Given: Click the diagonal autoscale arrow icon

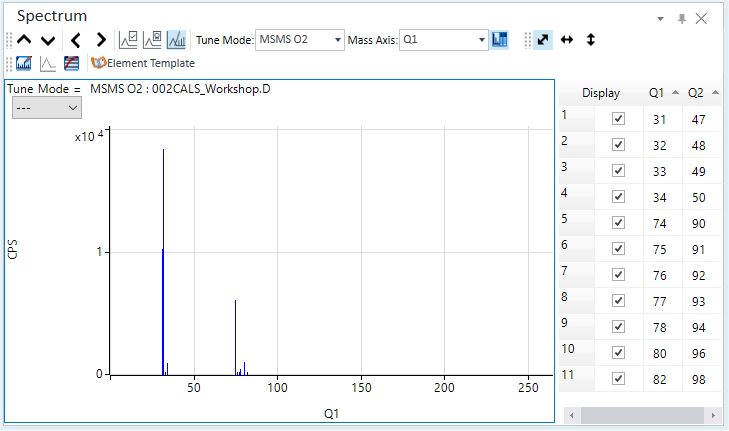Looking at the screenshot, I should pyautogui.click(x=543, y=40).
